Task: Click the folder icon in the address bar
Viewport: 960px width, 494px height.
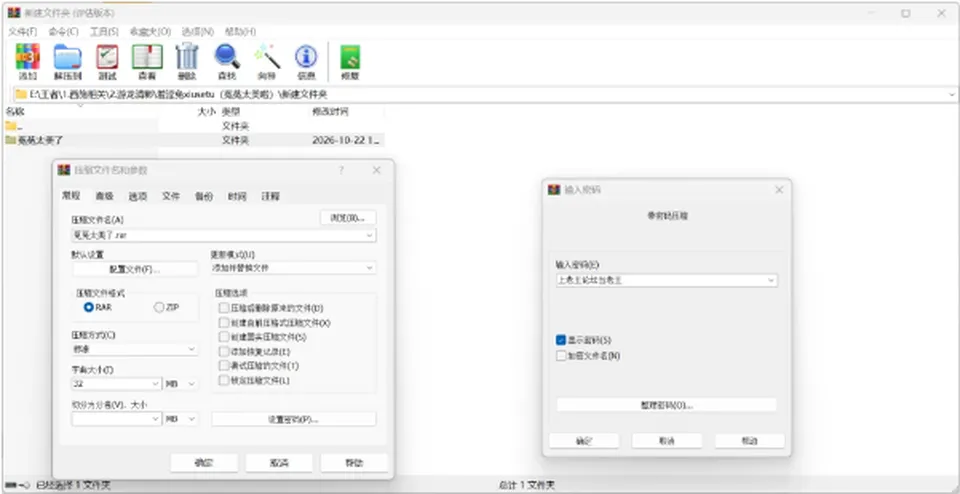Action: point(21,94)
